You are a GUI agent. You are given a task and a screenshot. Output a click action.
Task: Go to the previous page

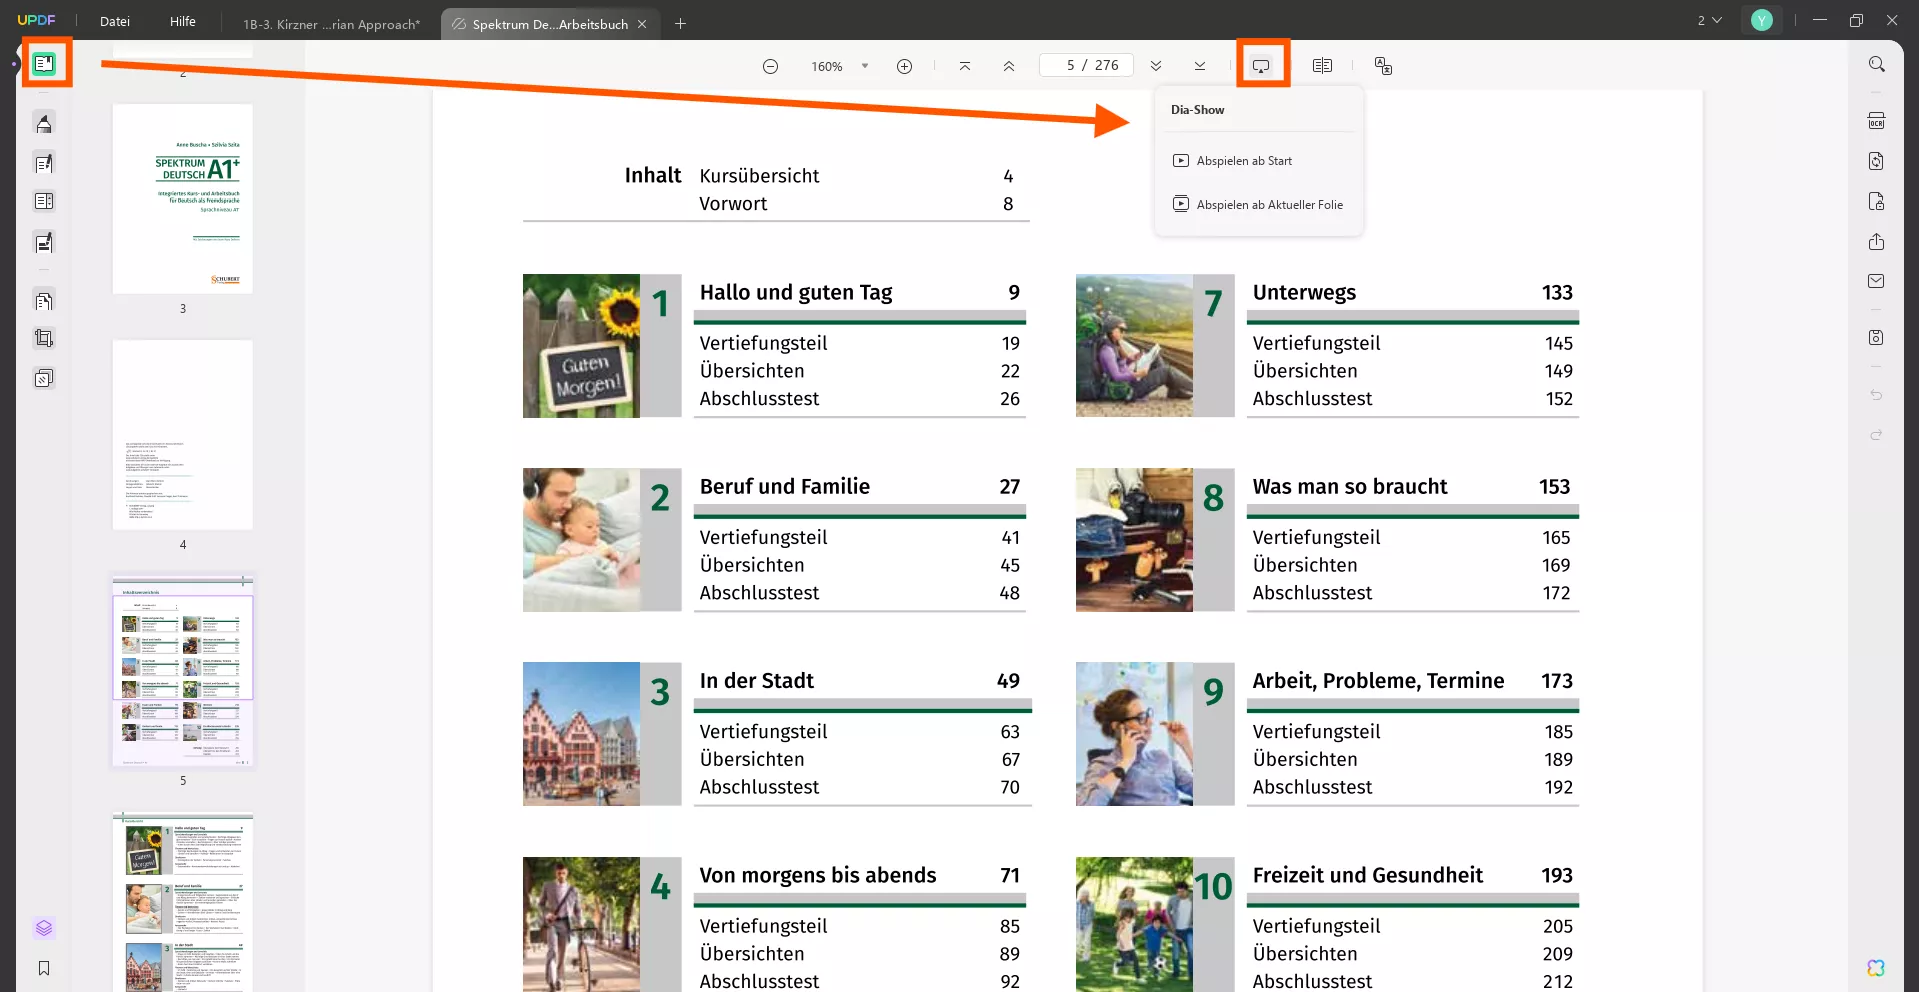pos(1009,66)
